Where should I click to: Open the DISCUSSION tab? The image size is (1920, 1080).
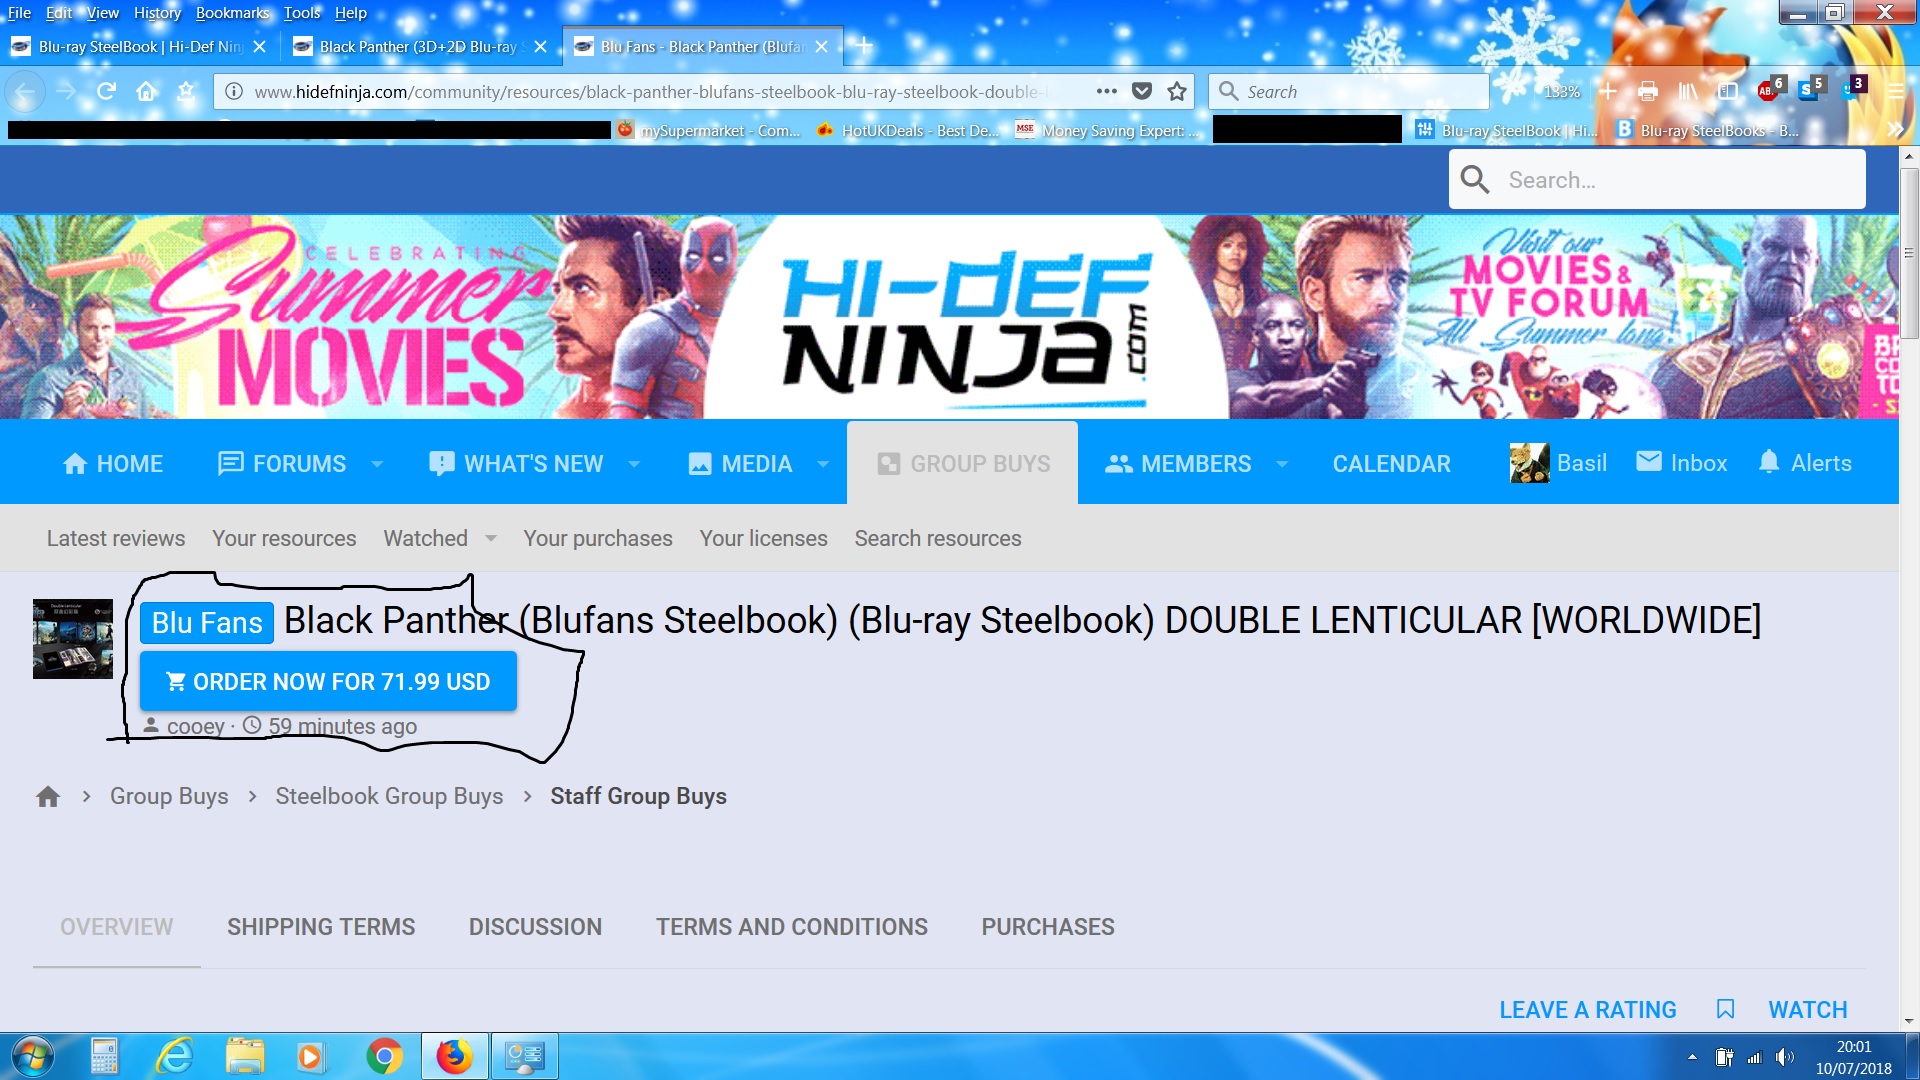(x=535, y=927)
